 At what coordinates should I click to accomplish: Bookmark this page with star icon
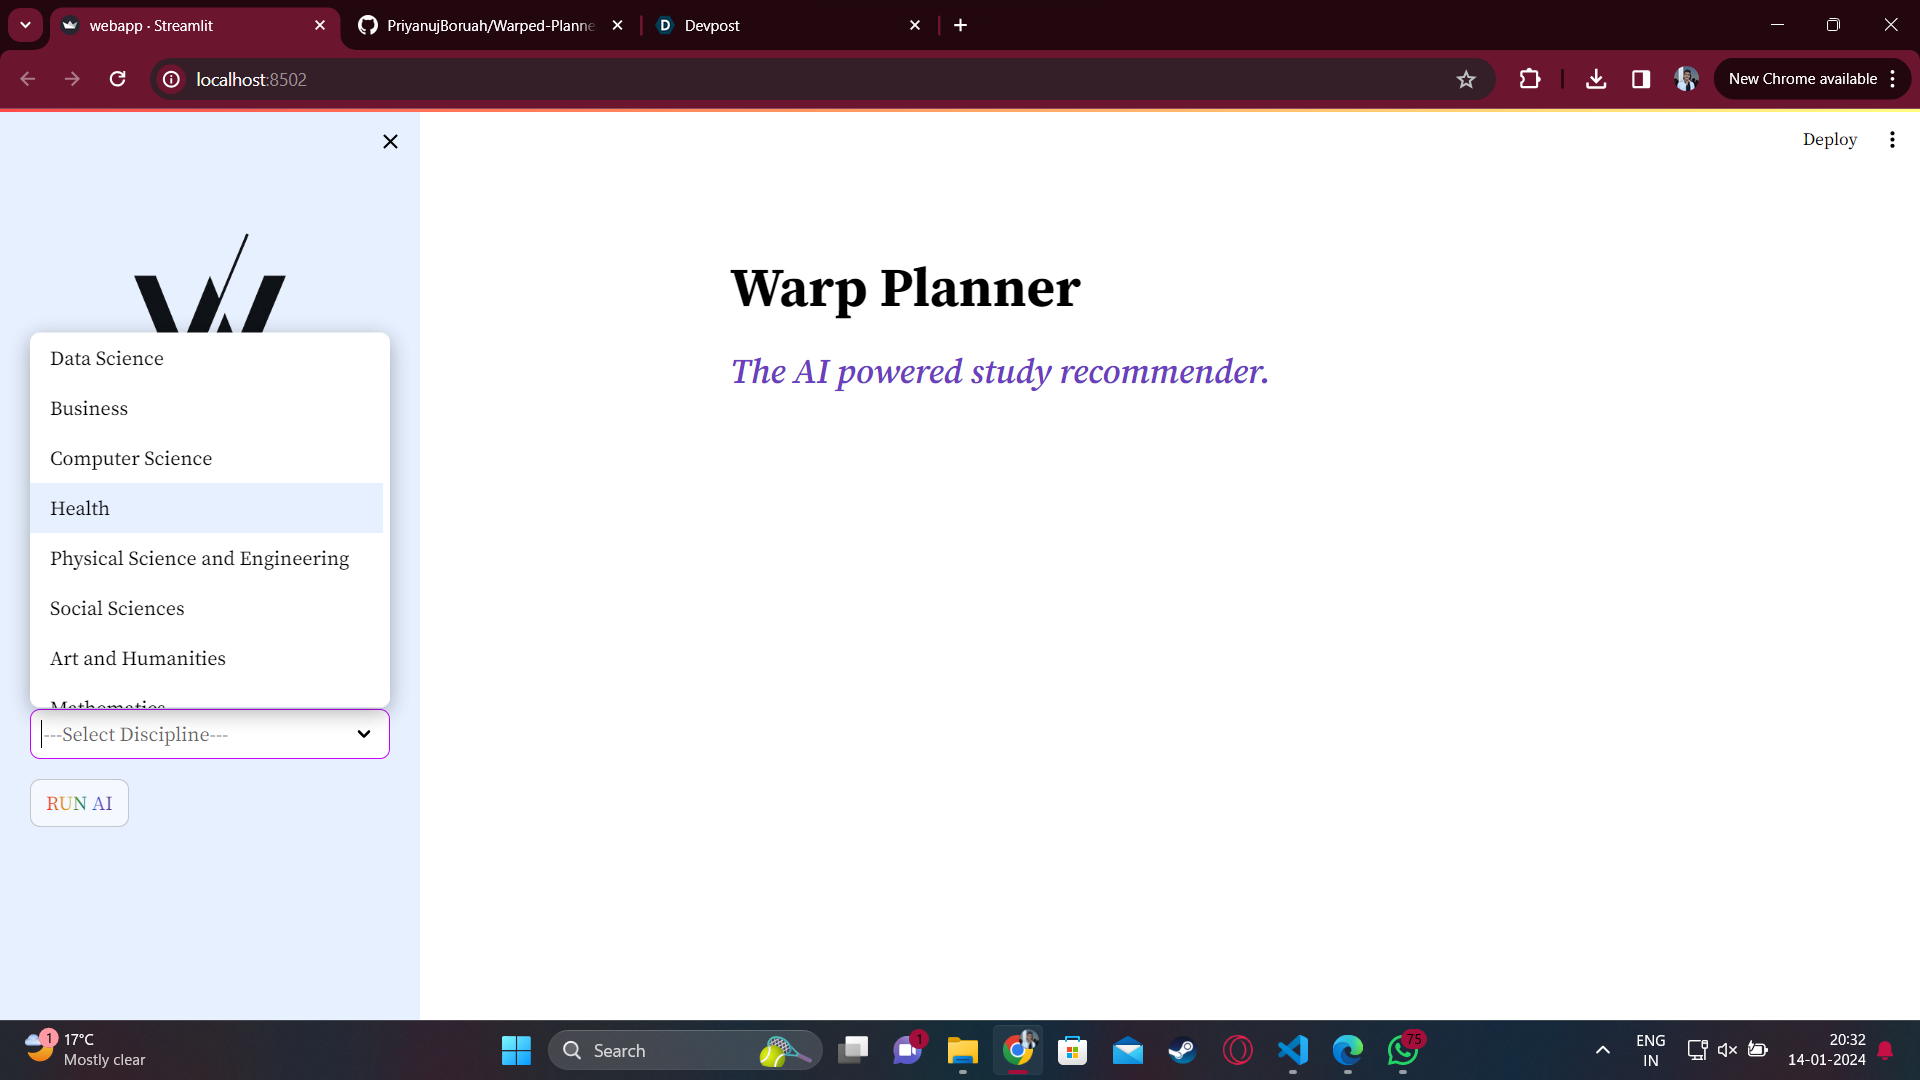[1465, 80]
